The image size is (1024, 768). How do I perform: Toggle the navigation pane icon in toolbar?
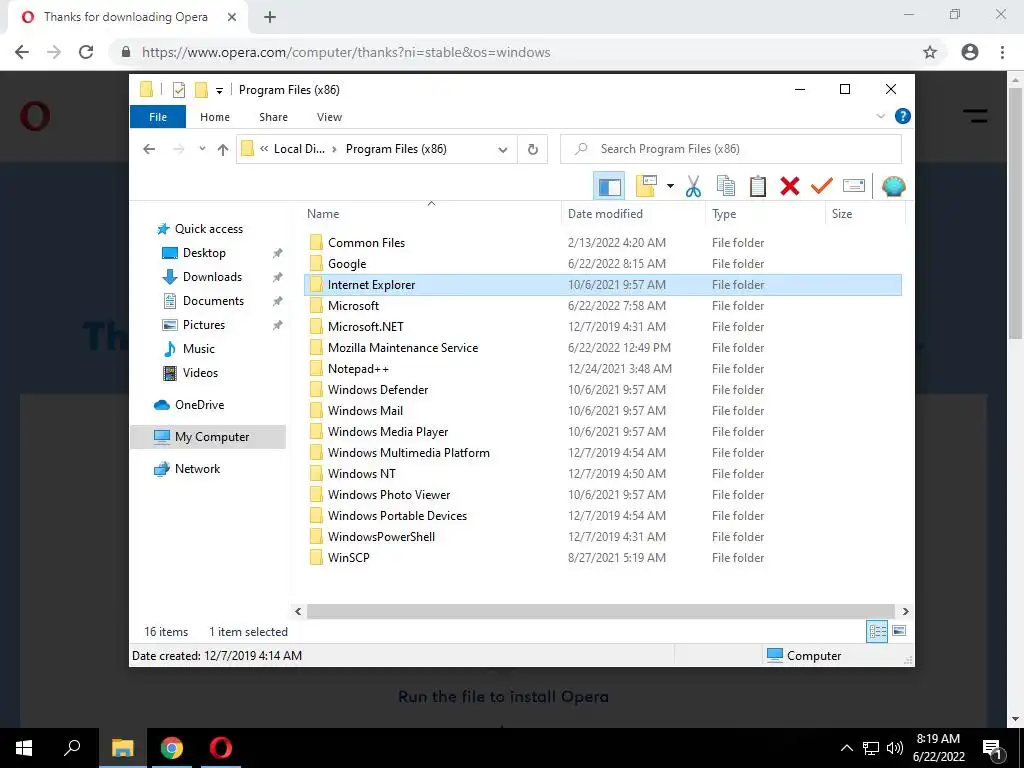(x=609, y=187)
